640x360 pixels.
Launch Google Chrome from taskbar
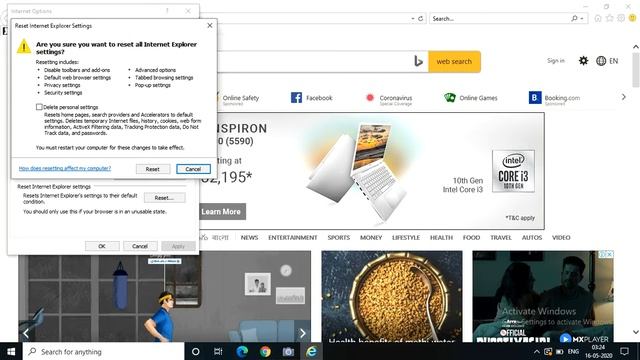click(265, 351)
